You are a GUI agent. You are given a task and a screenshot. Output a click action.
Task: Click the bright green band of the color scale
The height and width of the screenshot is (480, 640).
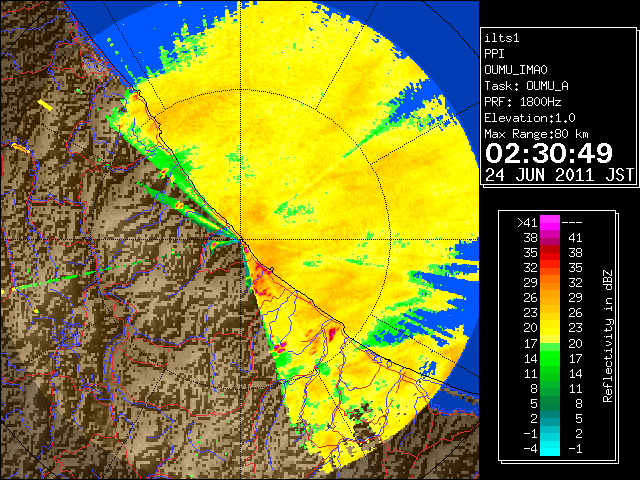[550, 358]
